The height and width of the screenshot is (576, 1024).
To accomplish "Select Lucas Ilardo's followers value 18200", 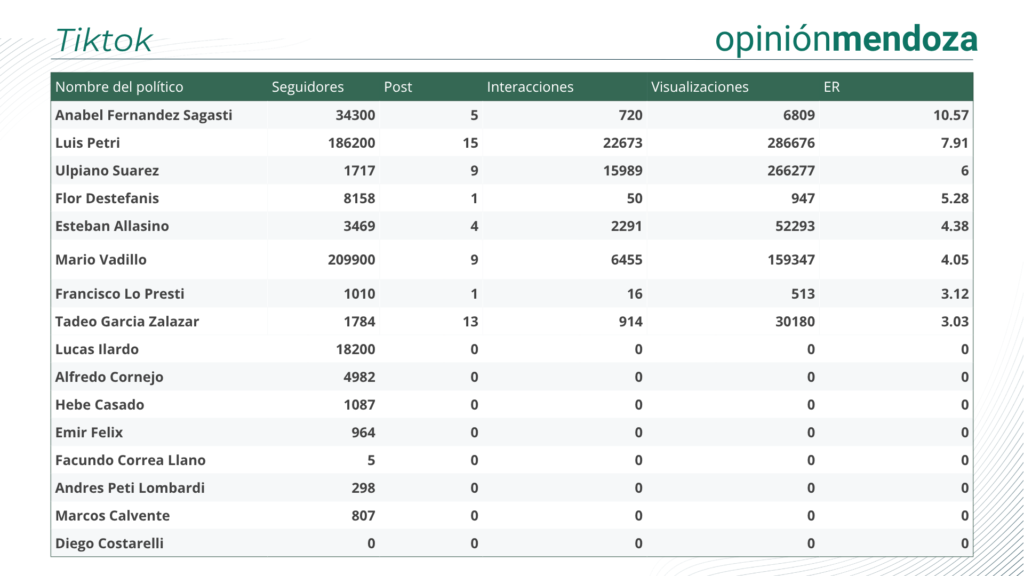I will click(353, 350).
